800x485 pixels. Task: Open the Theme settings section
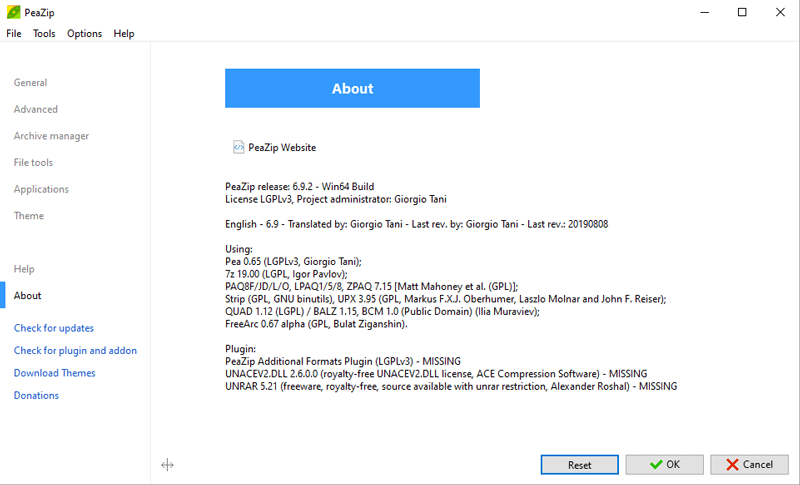(29, 216)
